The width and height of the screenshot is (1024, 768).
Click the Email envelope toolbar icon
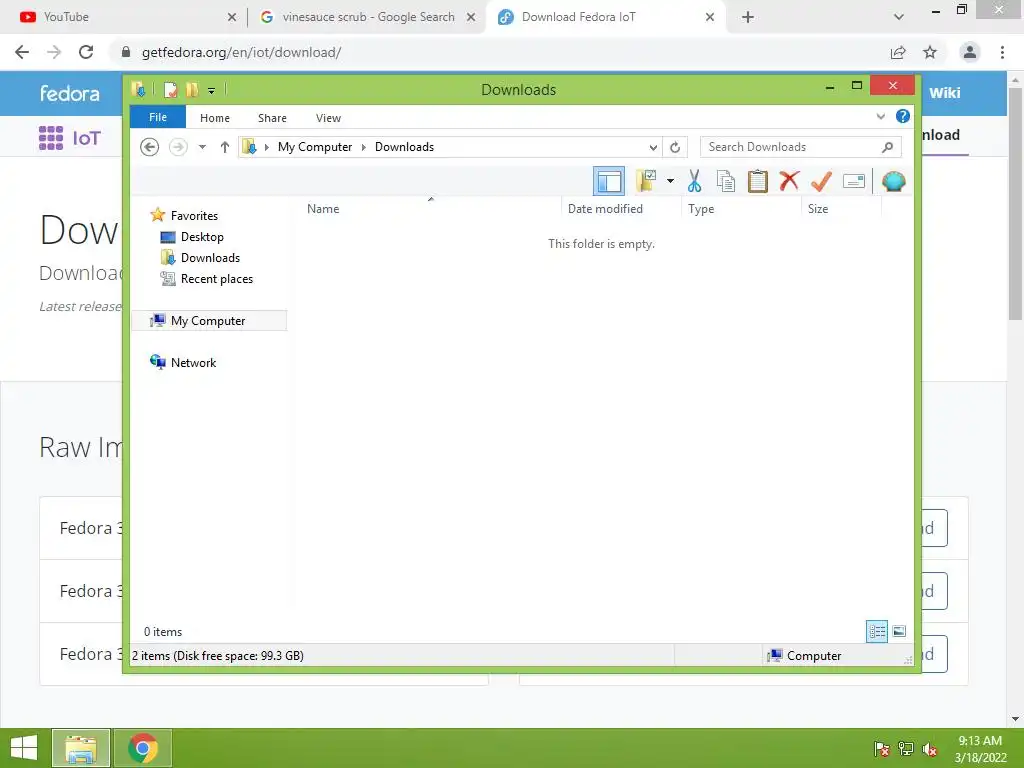pos(854,181)
